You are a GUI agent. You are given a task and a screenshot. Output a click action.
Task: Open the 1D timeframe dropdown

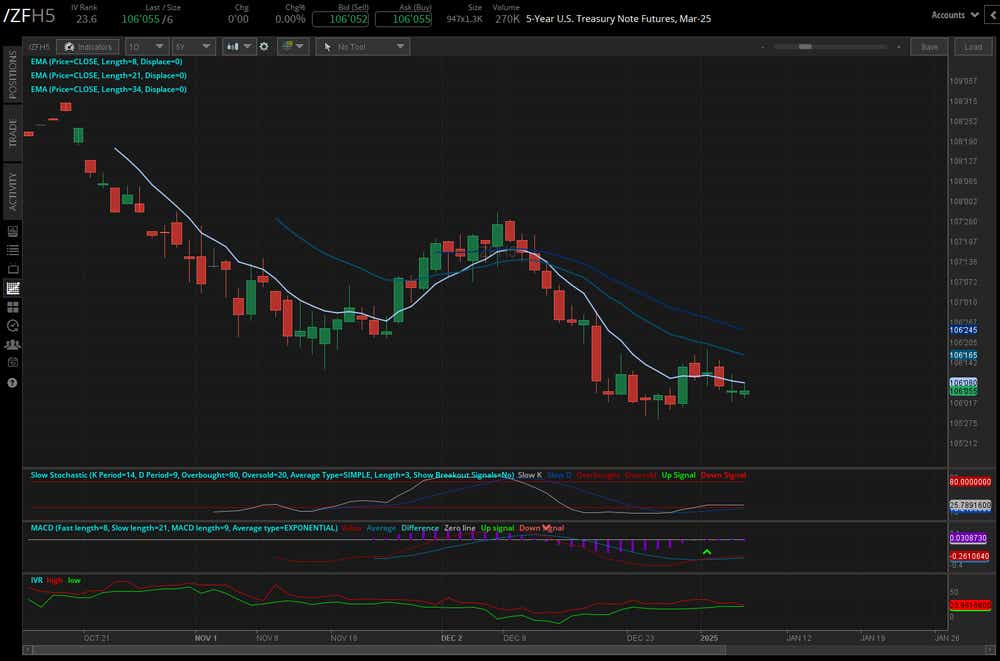point(146,46)
